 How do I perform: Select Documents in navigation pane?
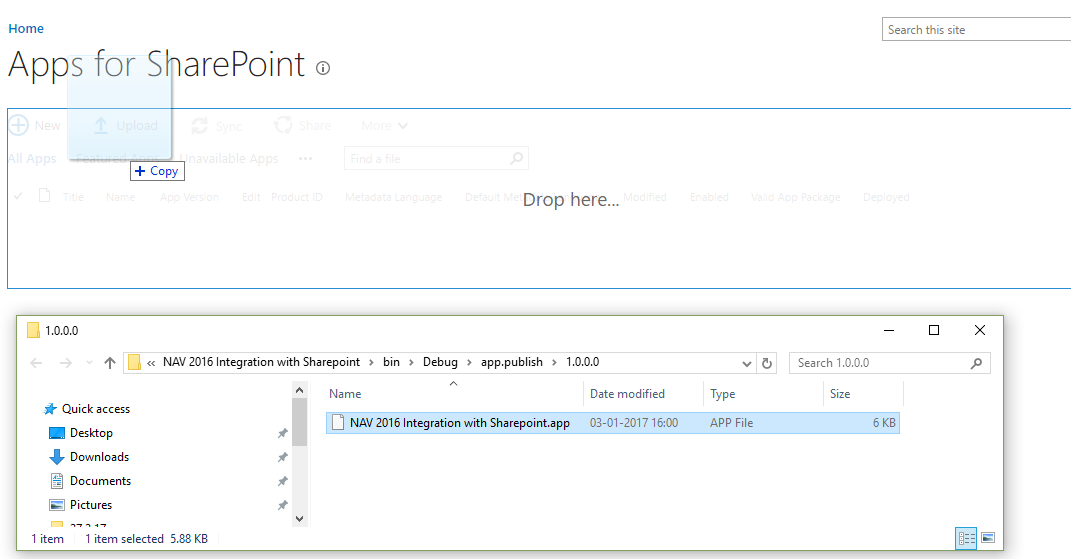click(x=100, y=480)
